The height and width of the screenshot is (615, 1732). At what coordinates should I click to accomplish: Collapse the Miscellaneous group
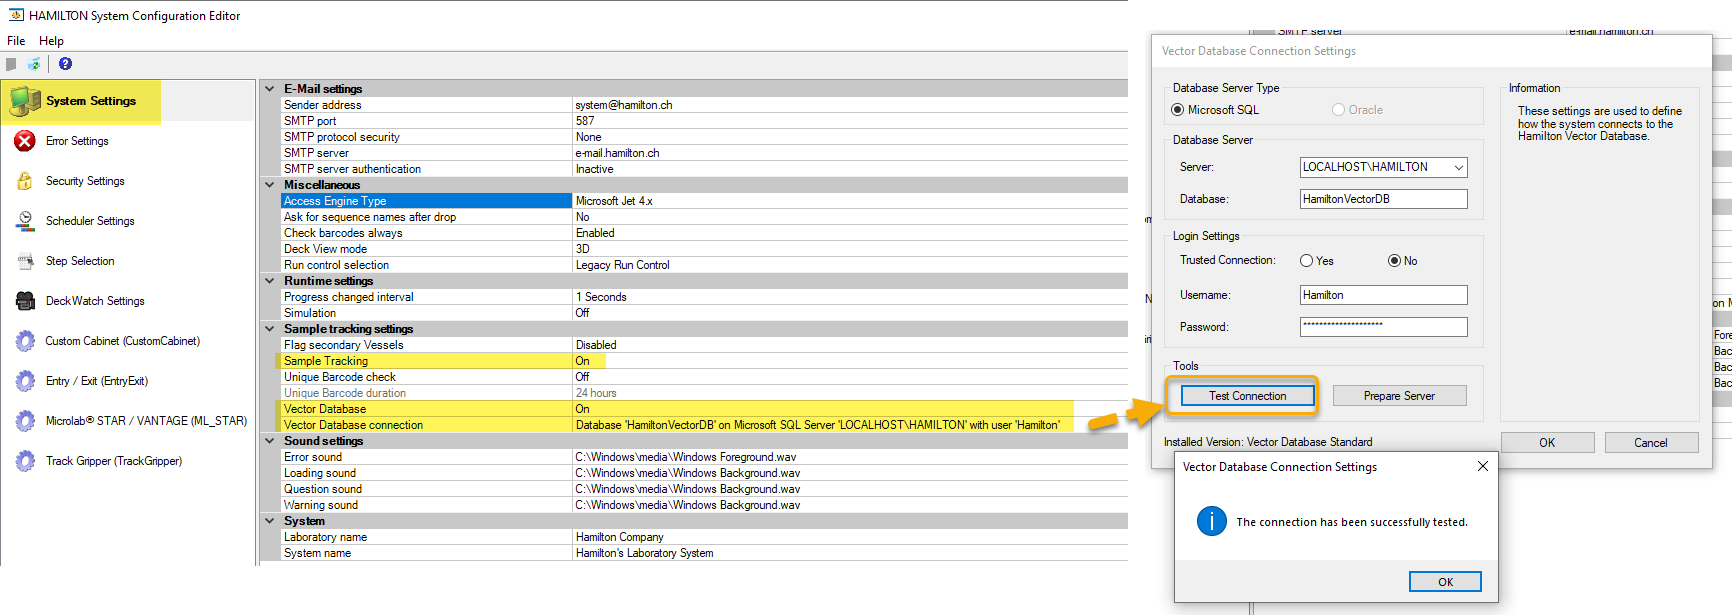[269, 185]
